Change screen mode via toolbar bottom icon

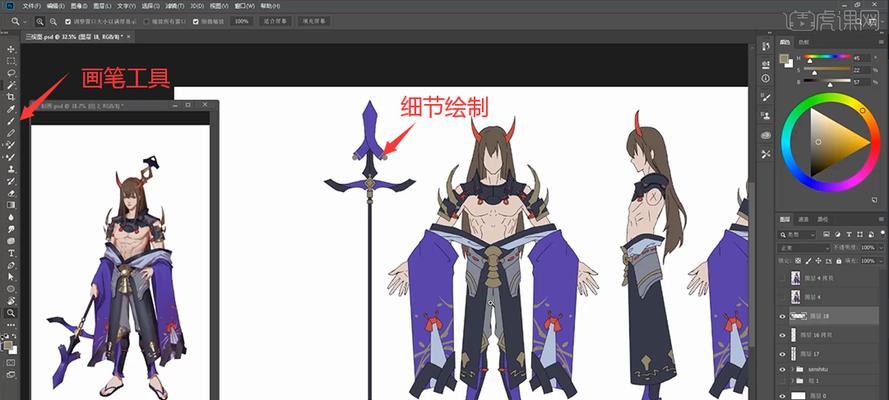(x=11, y=375)
